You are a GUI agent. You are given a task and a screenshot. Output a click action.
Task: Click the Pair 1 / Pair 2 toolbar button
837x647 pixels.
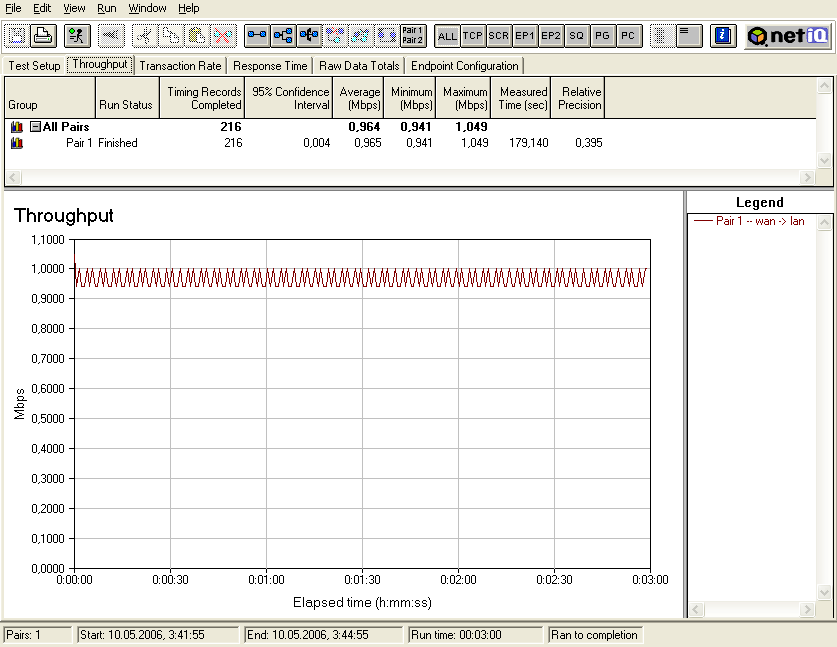(x=412, y=36)
